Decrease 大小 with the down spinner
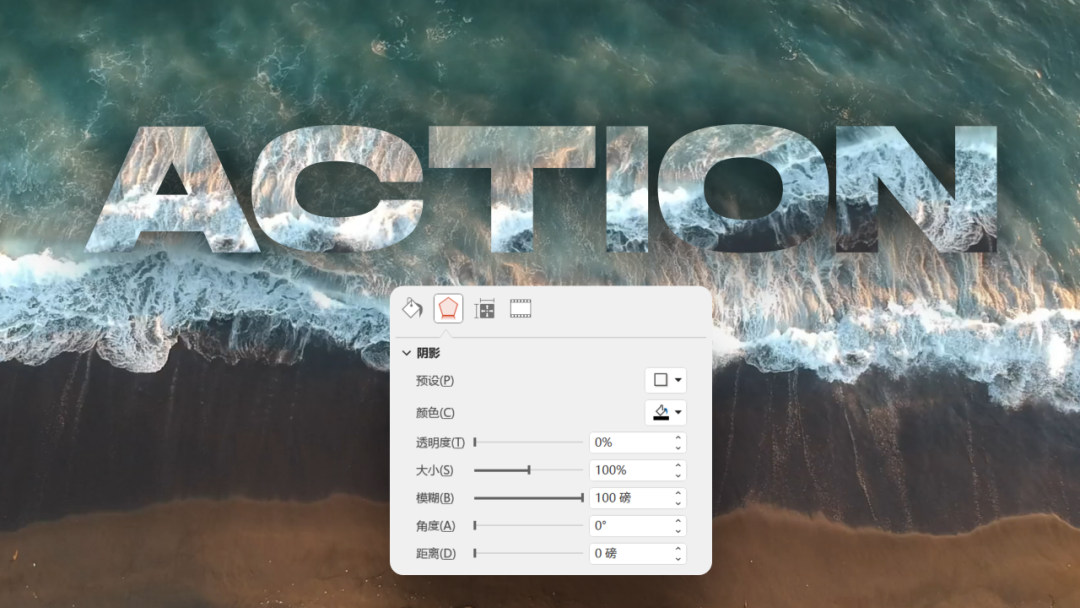Viewport: 1080px width, 608px height. click(x=678, y=475)
